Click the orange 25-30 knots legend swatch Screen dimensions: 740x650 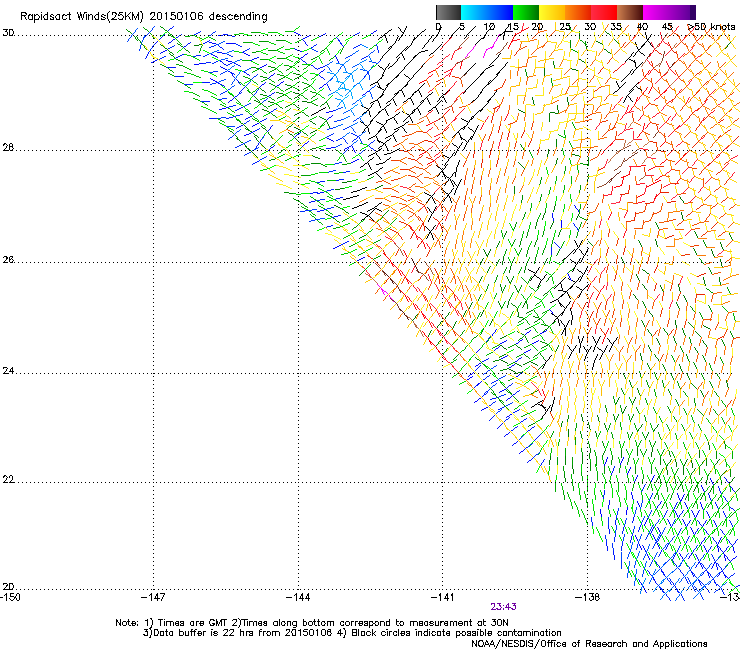[x=578, y=12]
